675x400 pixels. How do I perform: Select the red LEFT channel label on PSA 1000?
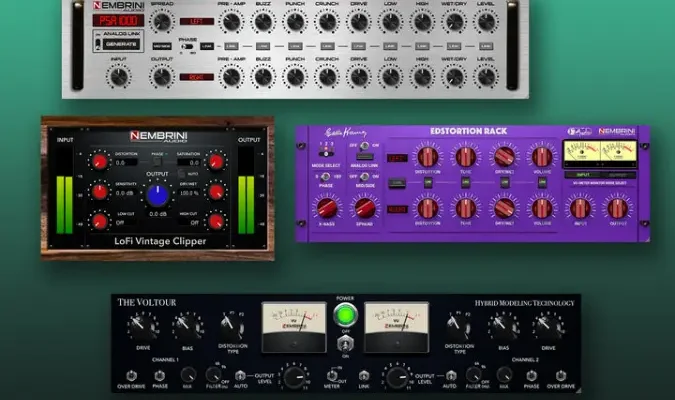click(x=197, y=20)
